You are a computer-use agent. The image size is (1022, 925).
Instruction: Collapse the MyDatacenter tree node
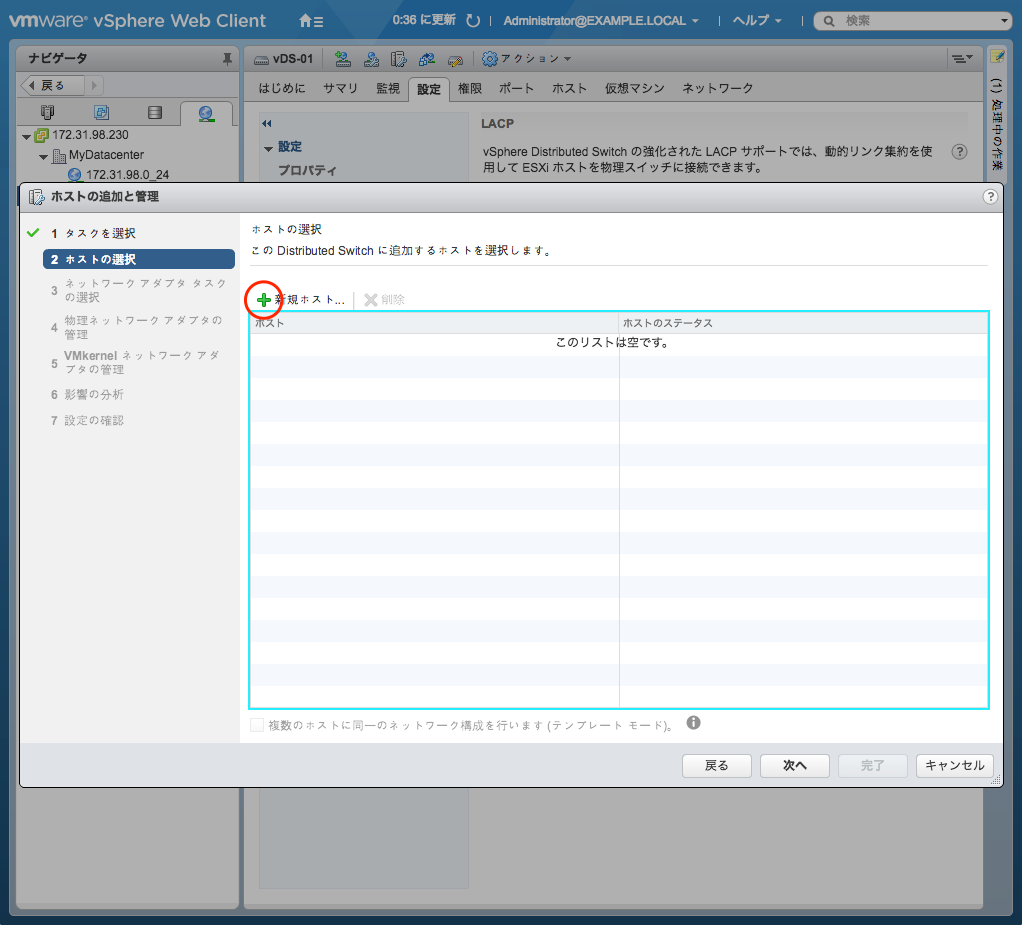(x=43, y=157)
